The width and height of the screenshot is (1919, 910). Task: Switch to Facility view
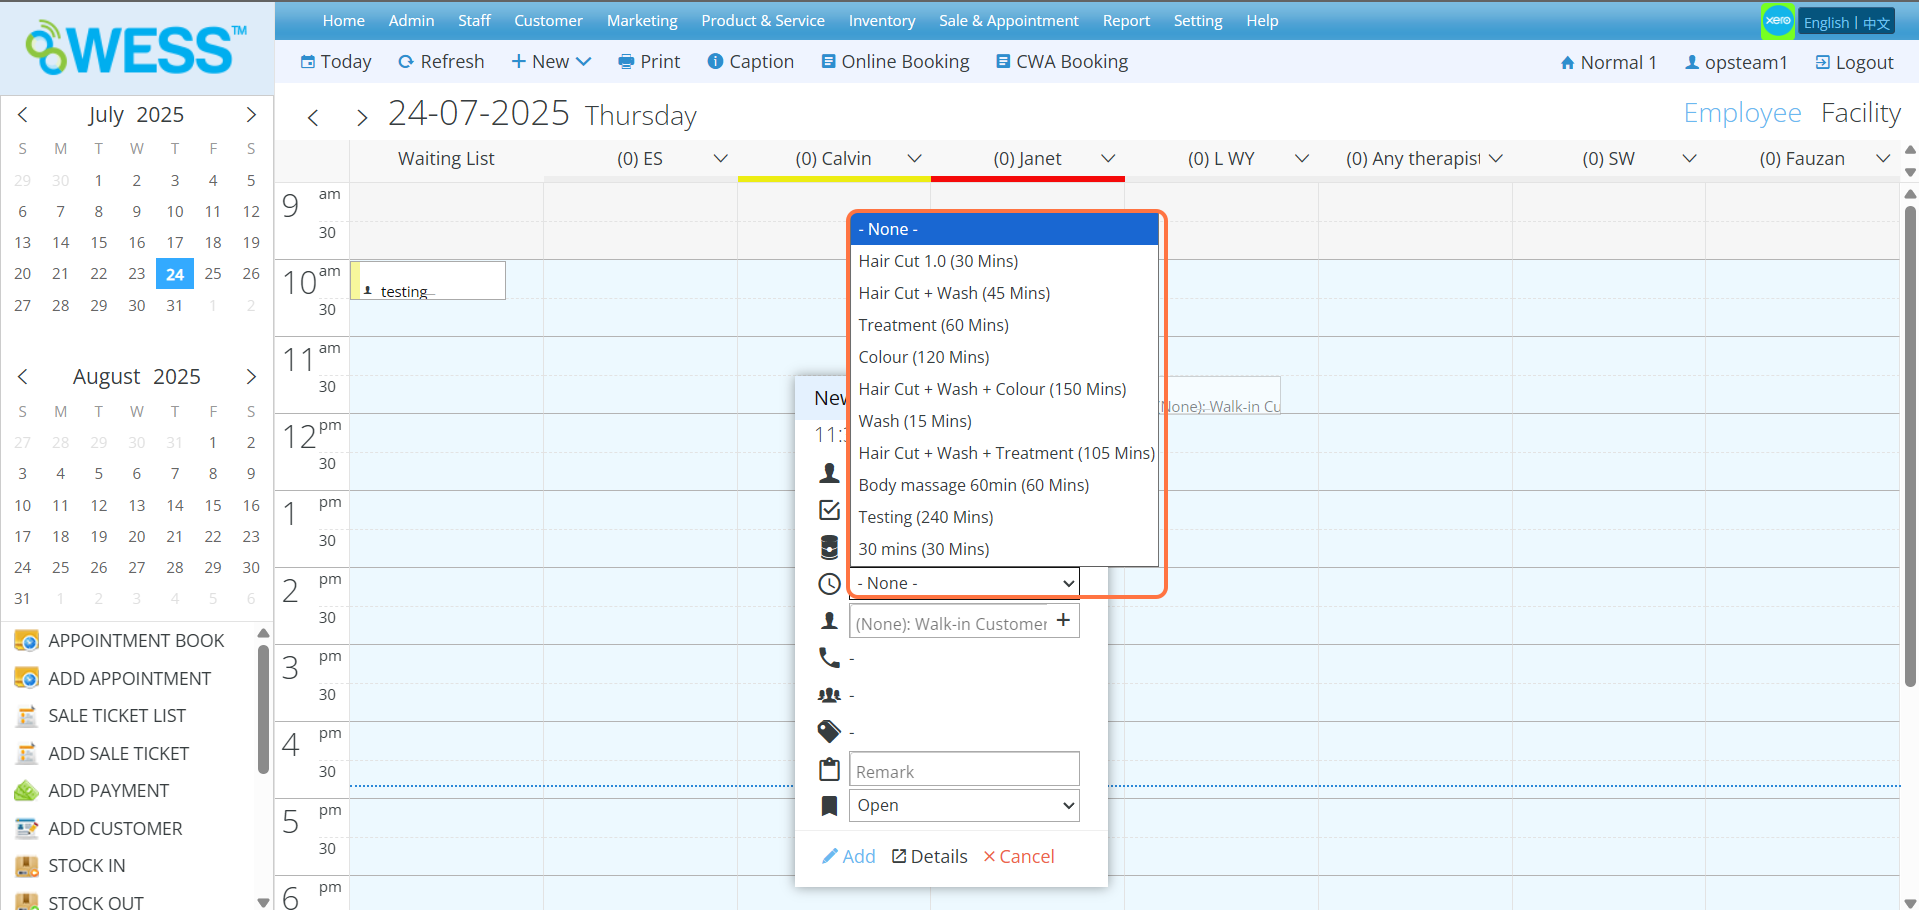click(1860, 114)
